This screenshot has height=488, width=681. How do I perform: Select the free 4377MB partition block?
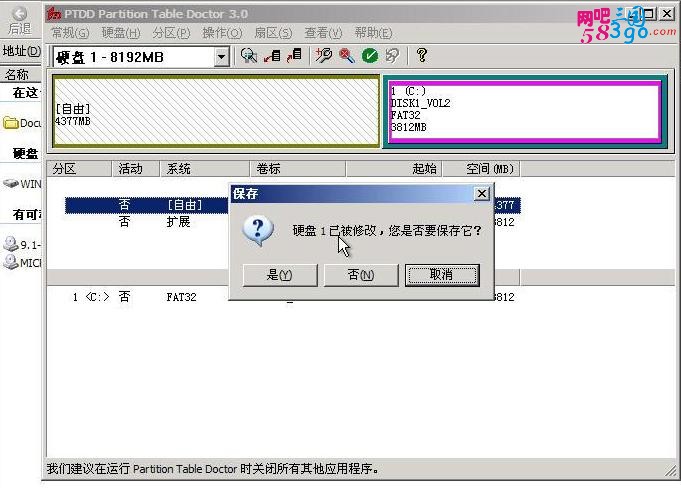point(216,111)
